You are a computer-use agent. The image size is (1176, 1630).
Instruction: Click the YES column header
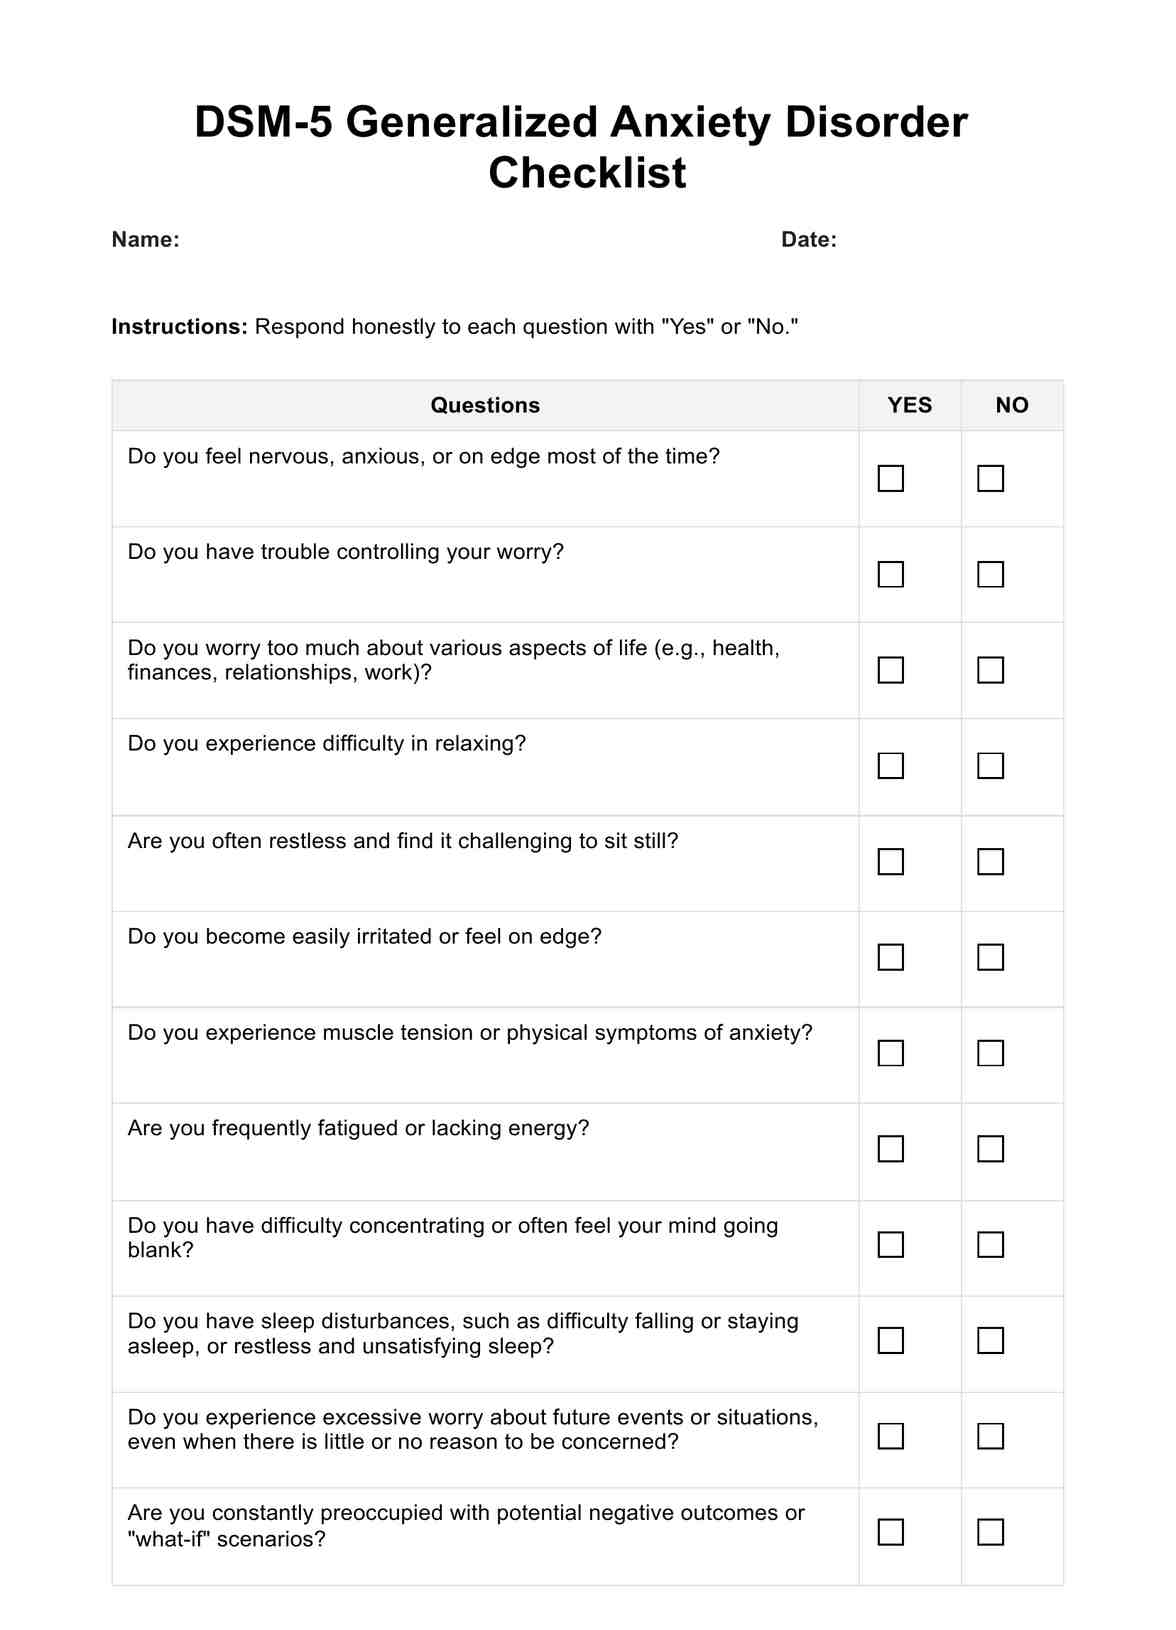[x=909, y=405]
